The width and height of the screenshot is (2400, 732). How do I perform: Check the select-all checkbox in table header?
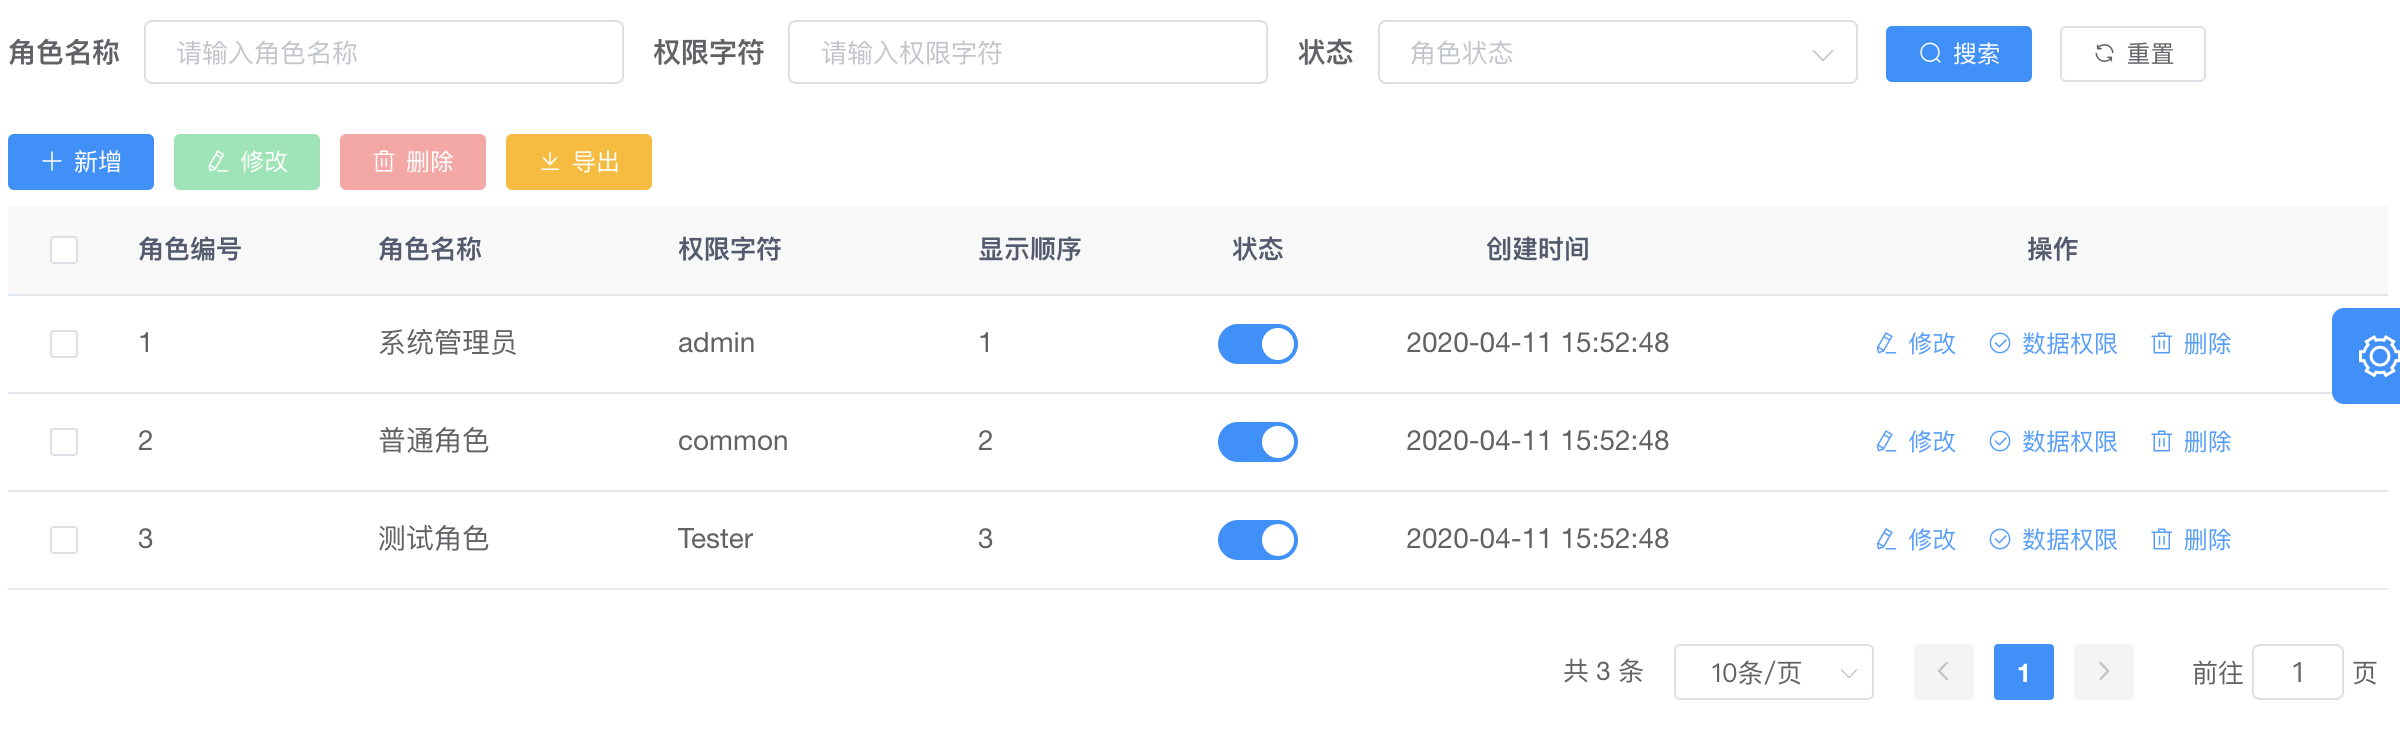tap(64, 250)
